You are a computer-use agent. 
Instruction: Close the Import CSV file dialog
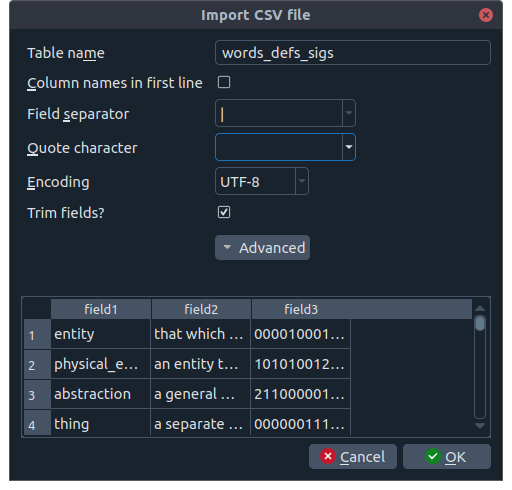[486, 15]
